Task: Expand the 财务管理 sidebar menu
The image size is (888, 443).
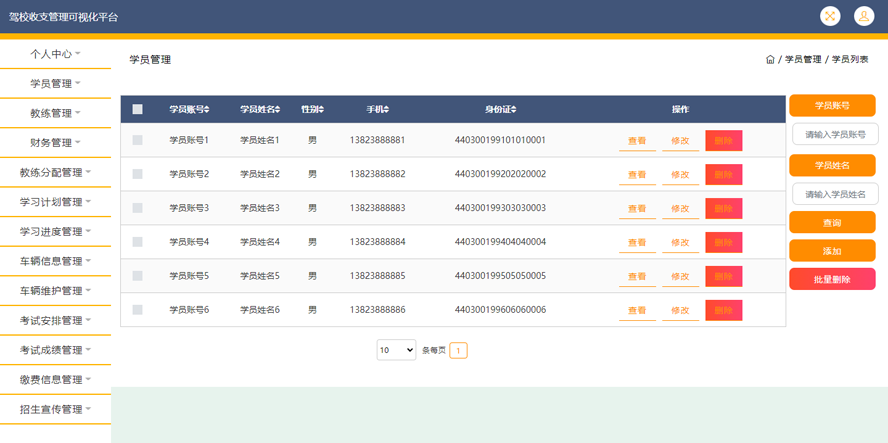Action: click(55, 143)
